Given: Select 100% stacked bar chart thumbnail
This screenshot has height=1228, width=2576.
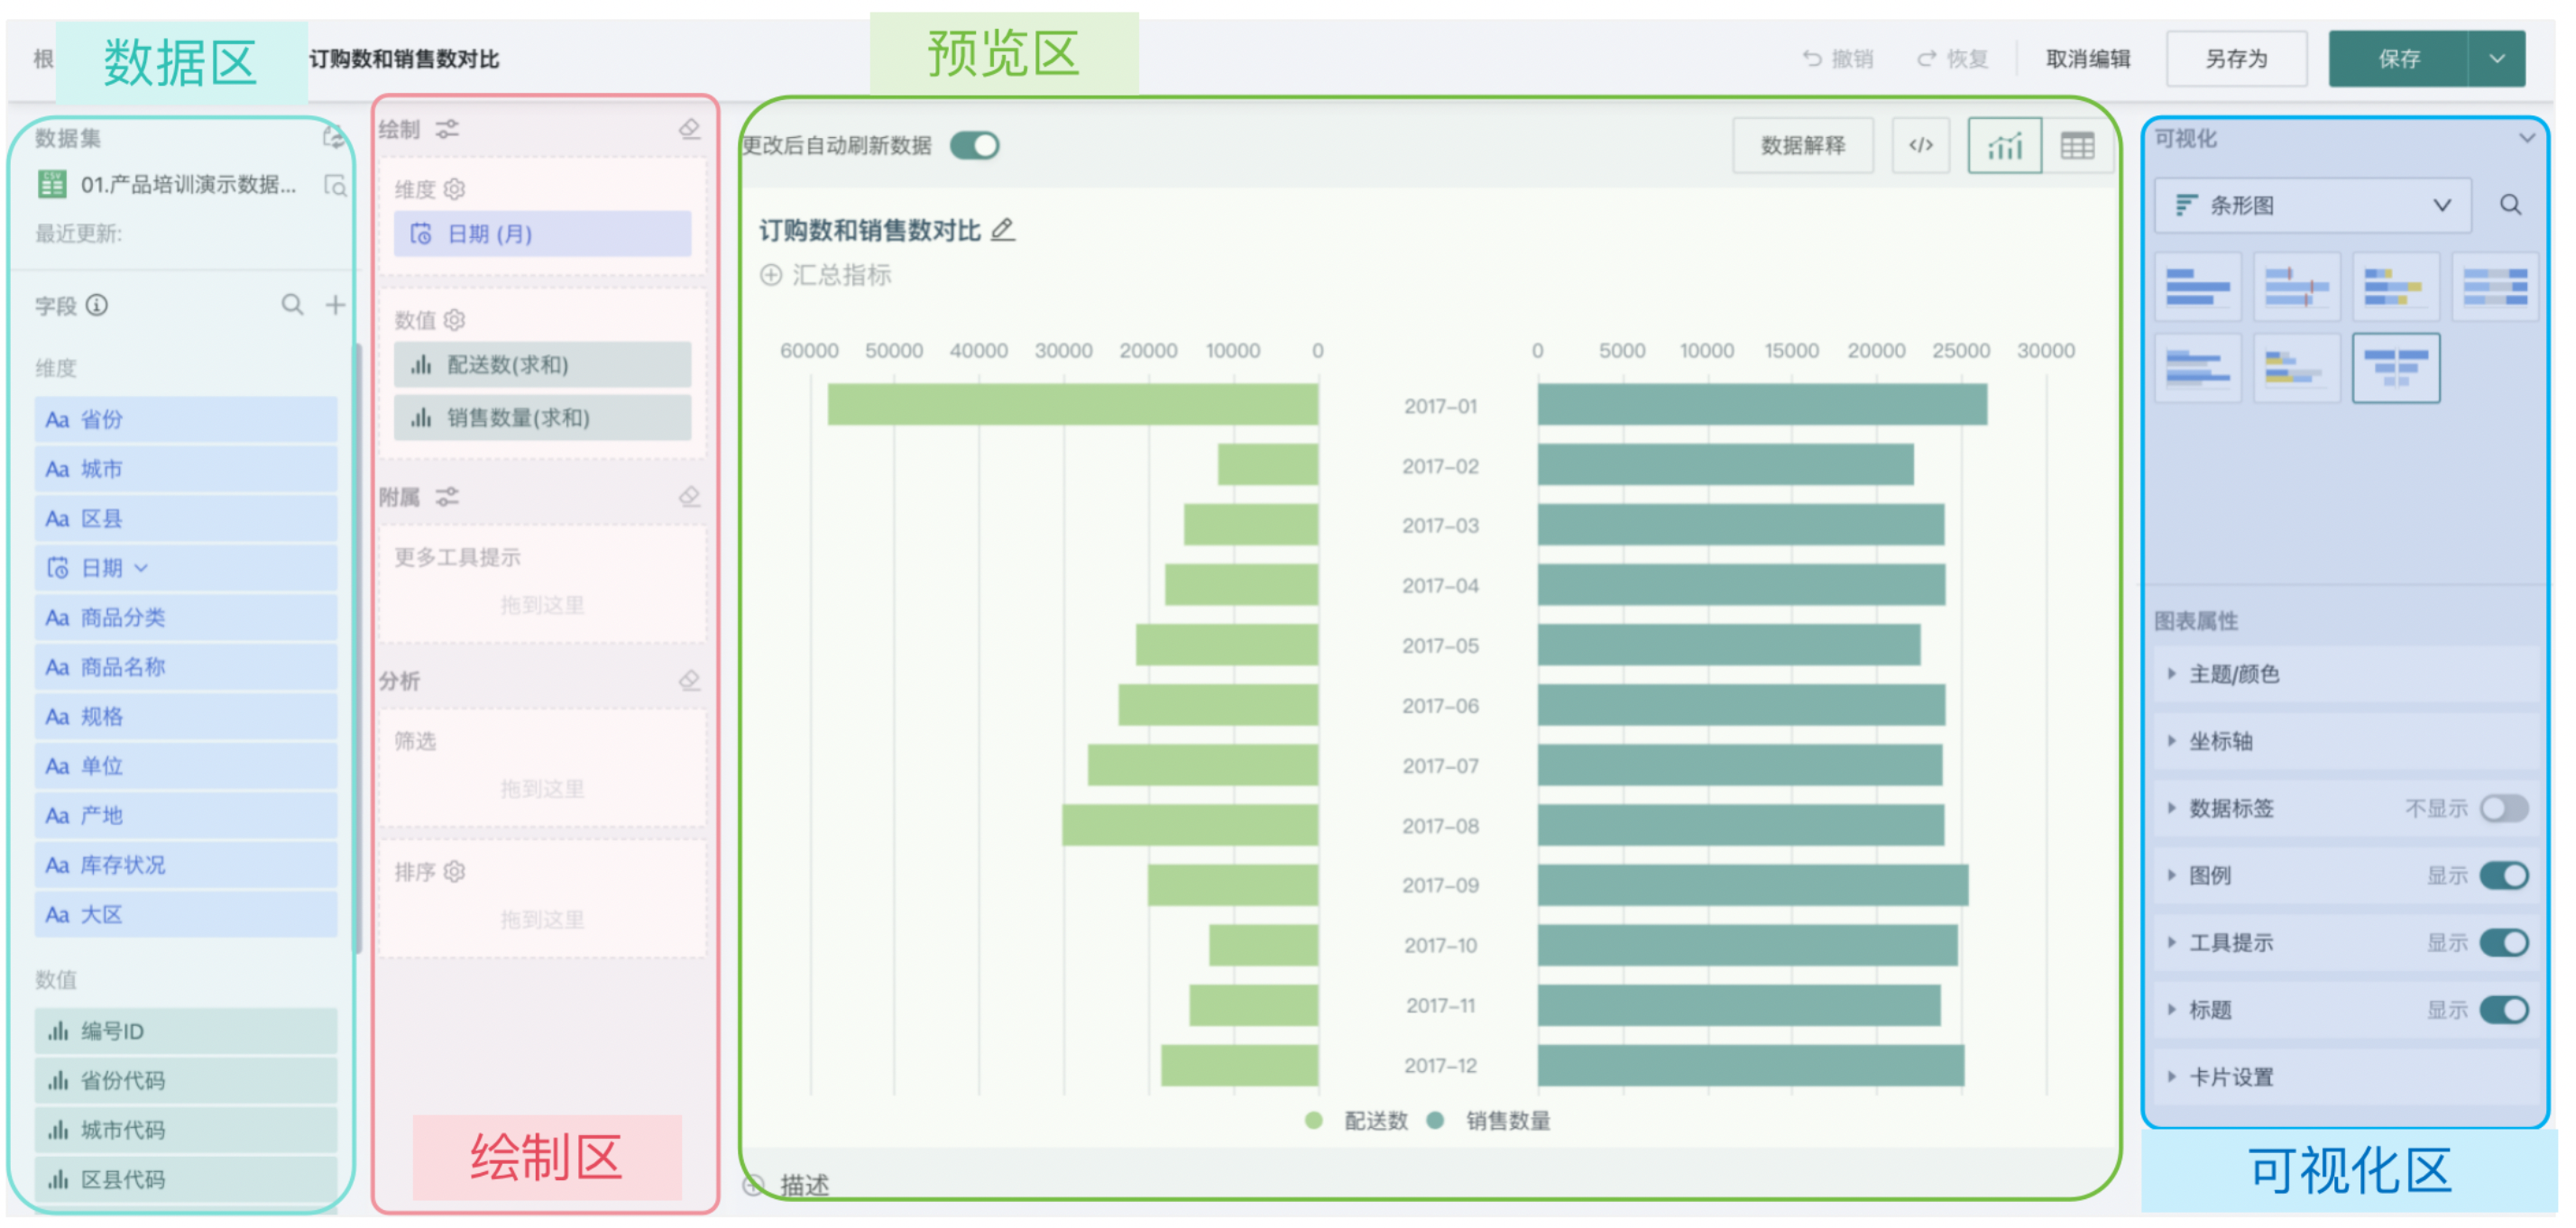Looking at the screenshot, I should pos(2495,287).
